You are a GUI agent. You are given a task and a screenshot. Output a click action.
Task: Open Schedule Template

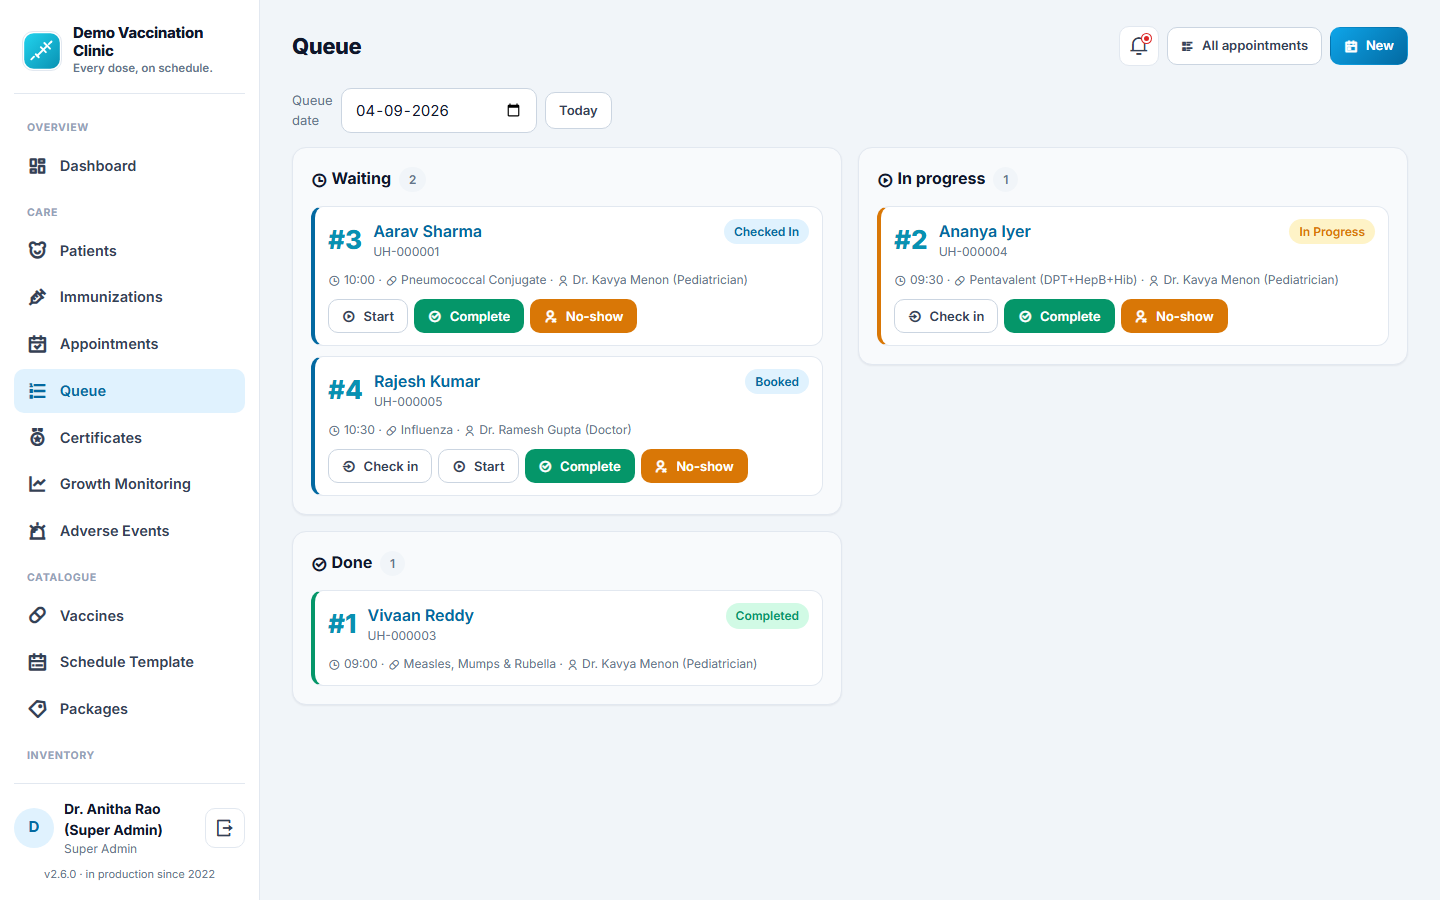[129, 662]
